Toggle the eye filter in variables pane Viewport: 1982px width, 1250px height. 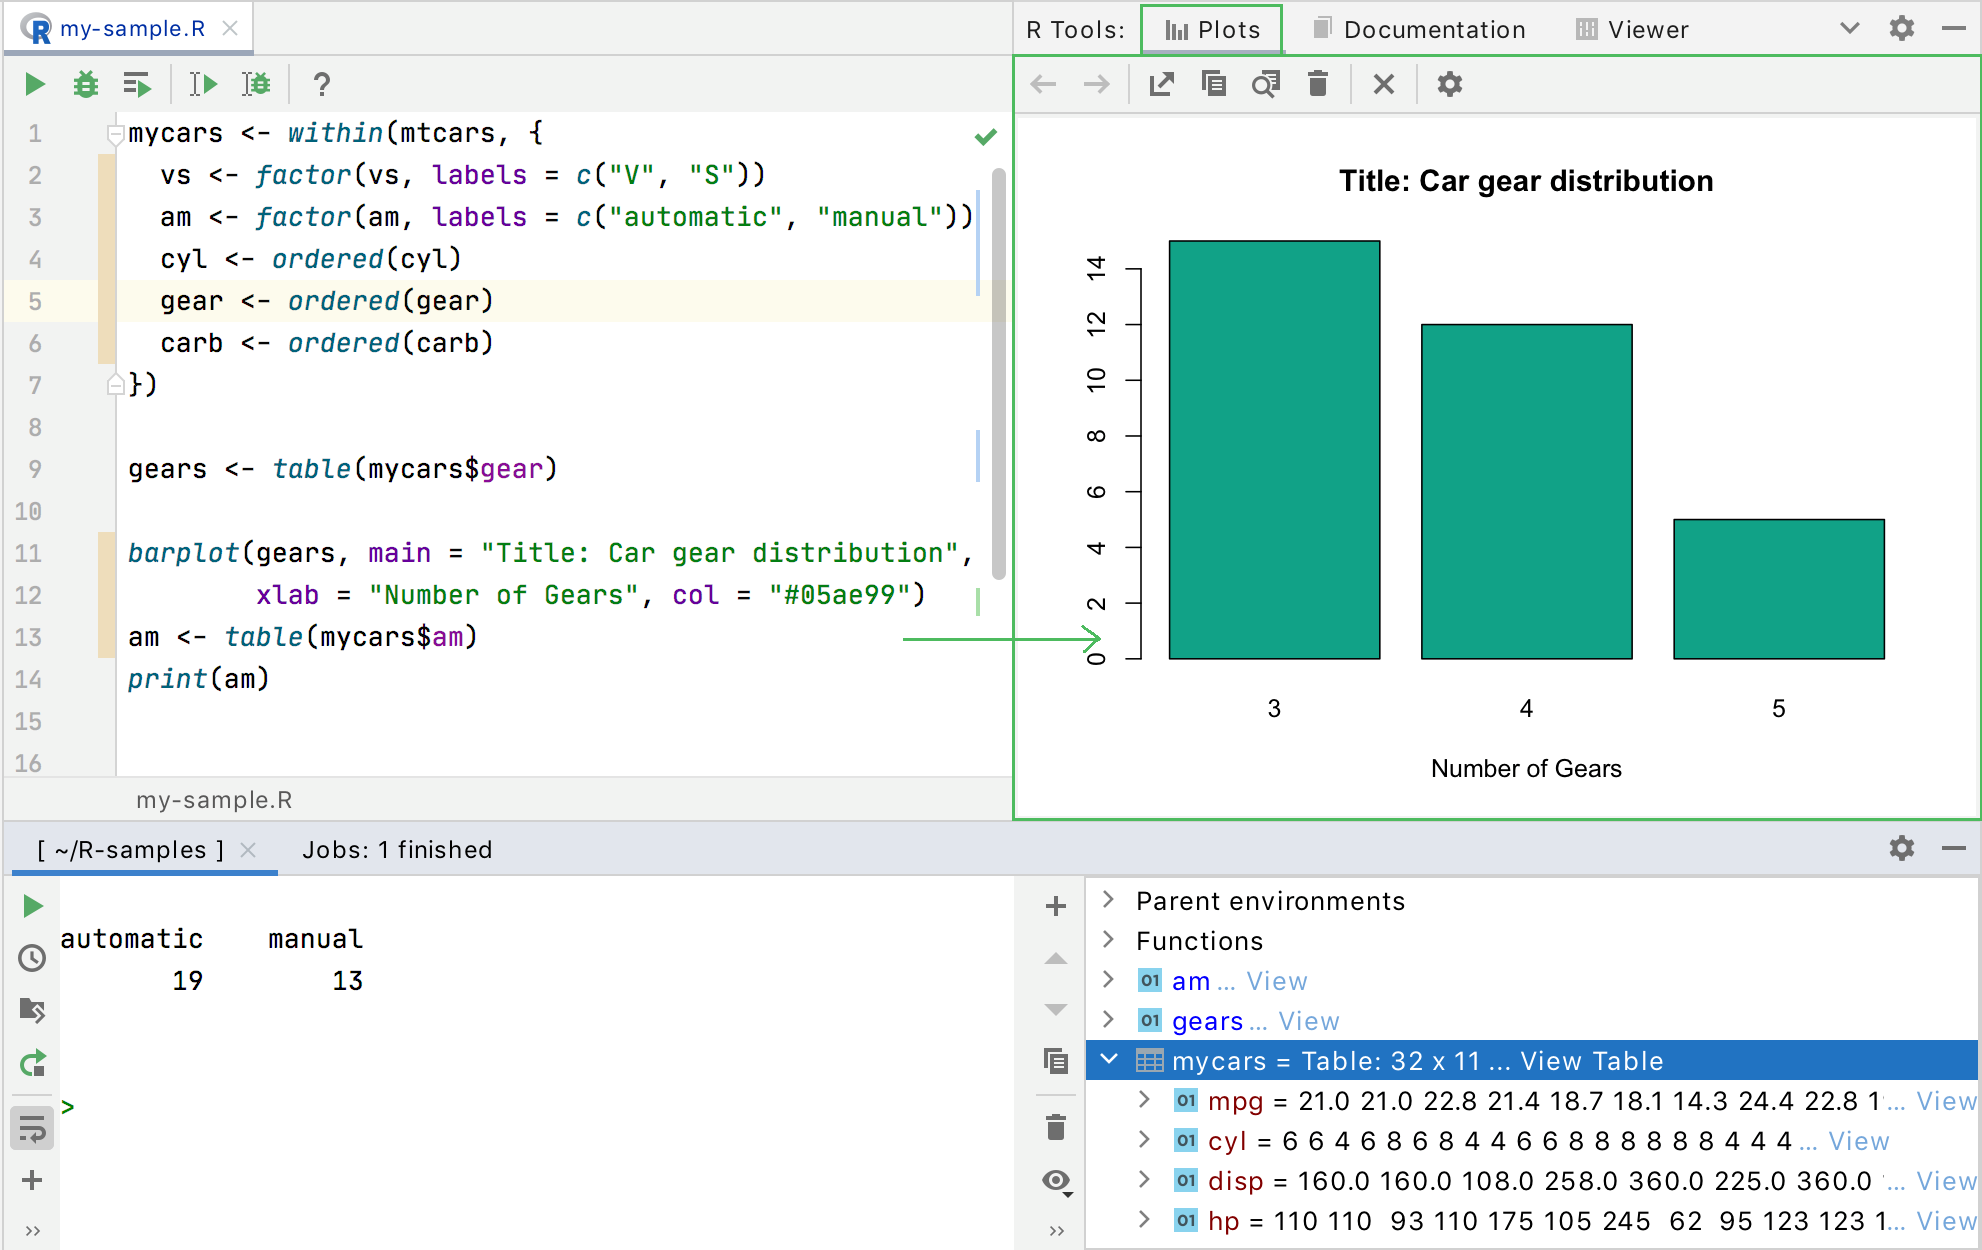(1056, 1181)
